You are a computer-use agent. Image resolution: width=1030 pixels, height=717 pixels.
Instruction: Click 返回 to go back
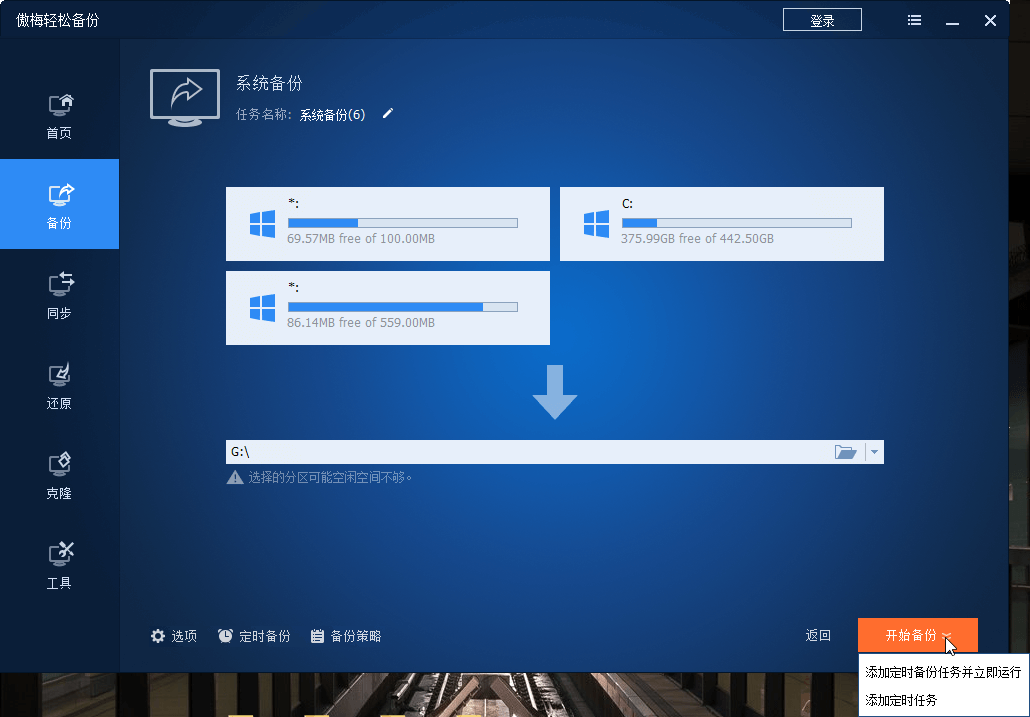click(x=818, y=636)
